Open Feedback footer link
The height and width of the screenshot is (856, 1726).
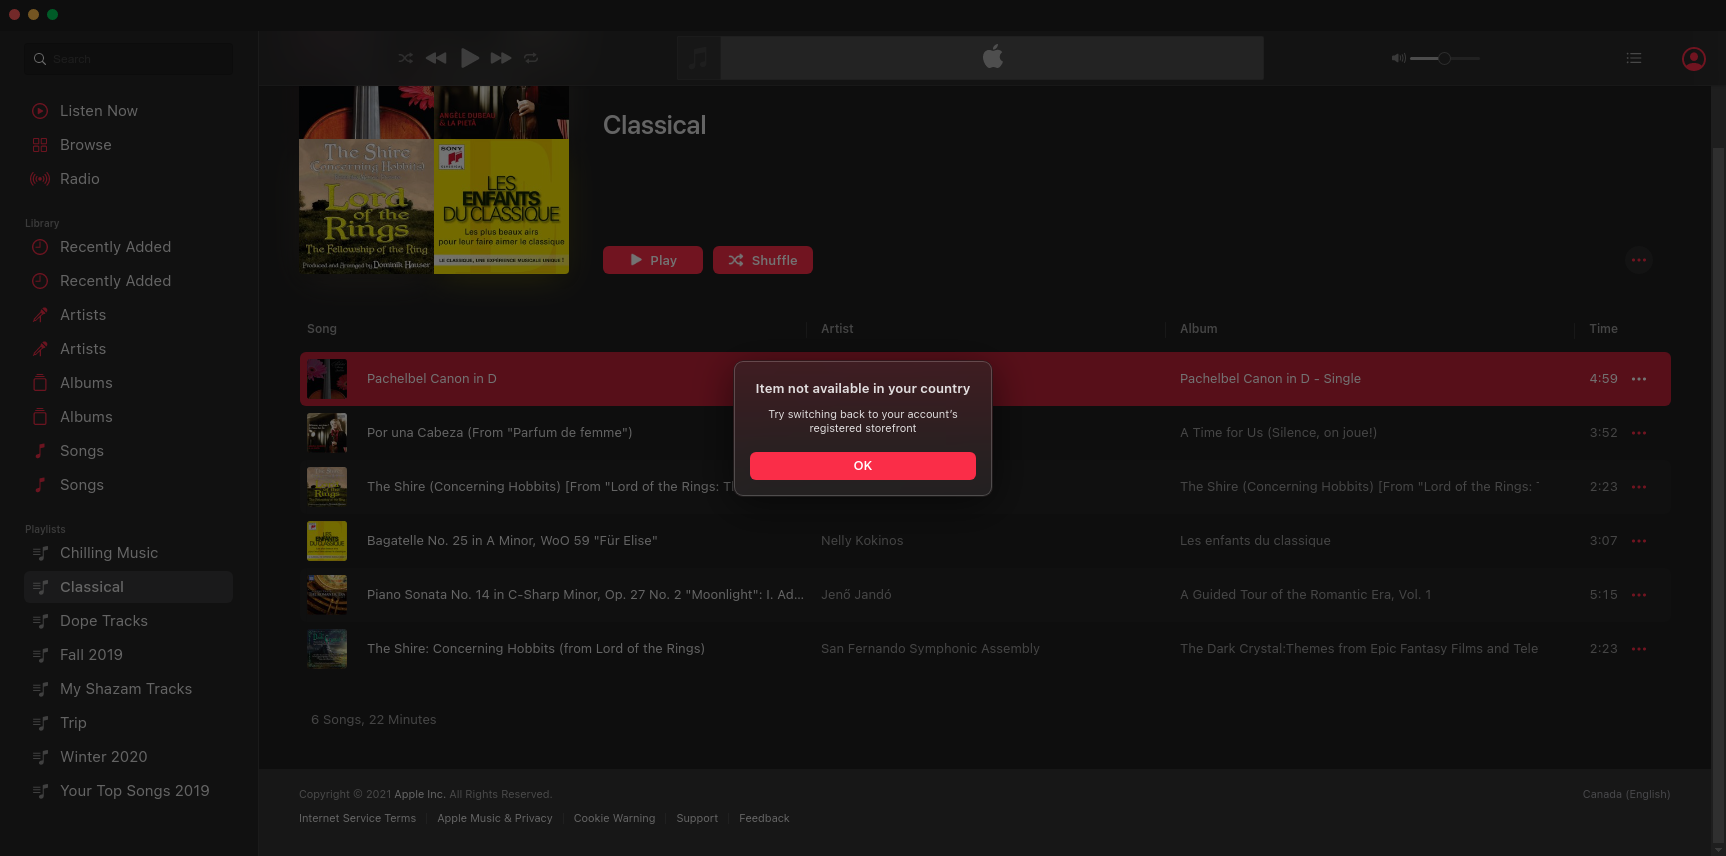(x=764, y=818)
